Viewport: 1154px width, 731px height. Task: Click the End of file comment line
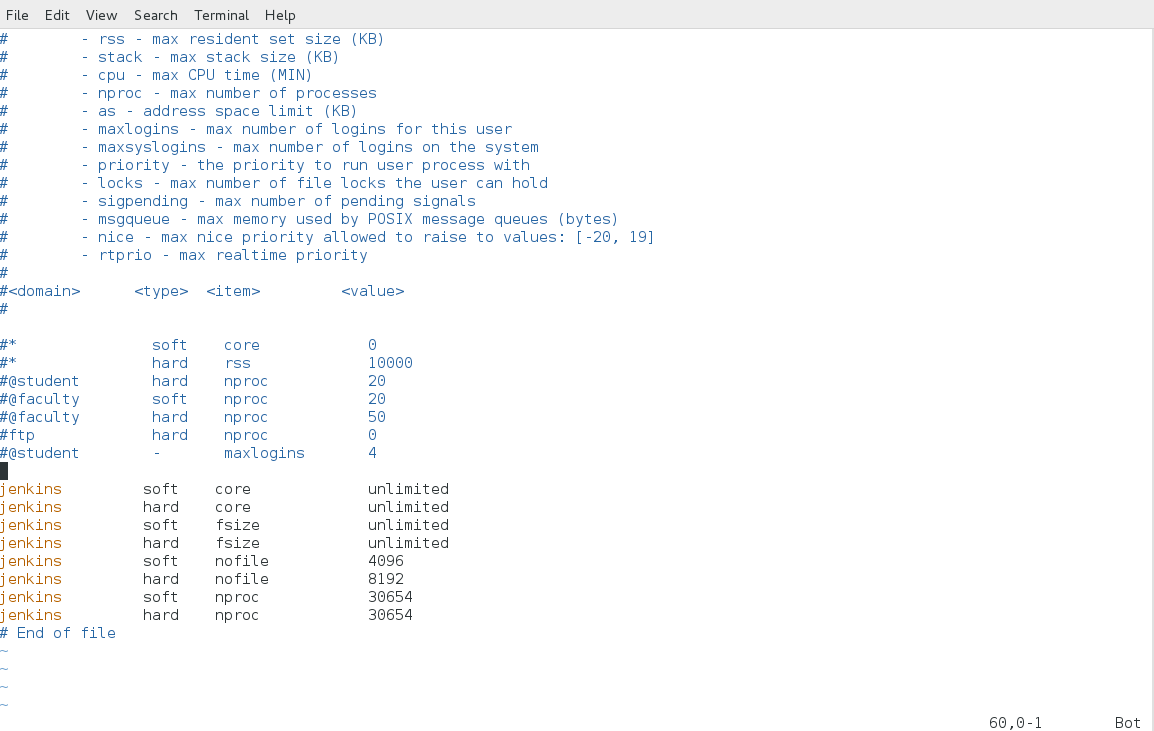click(60, 633)
